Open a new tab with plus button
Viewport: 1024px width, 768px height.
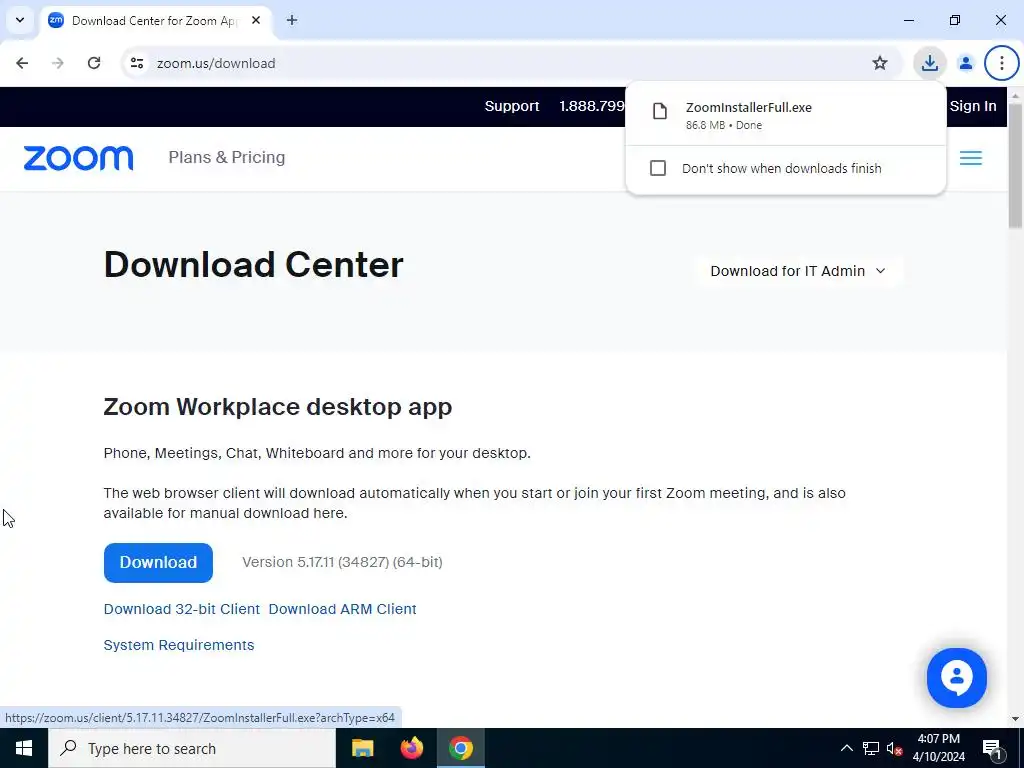coord(292,20)
